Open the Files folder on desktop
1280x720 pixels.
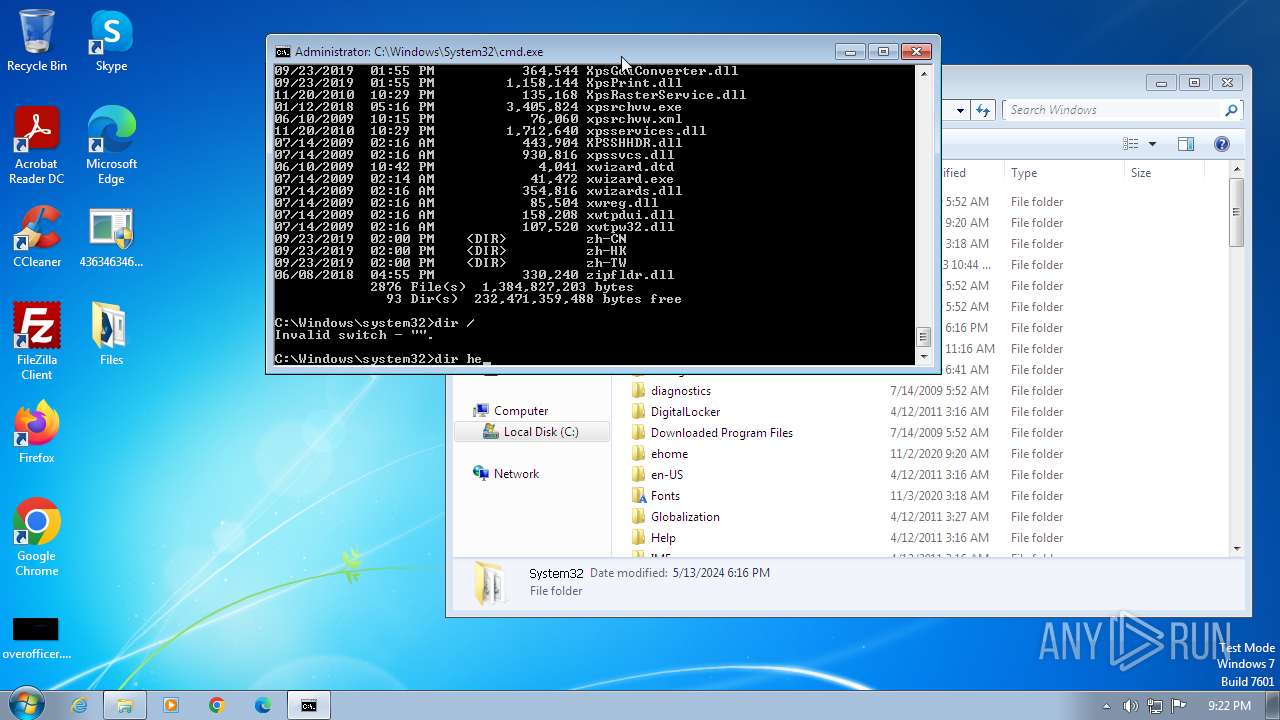click(x=111, y=334)
